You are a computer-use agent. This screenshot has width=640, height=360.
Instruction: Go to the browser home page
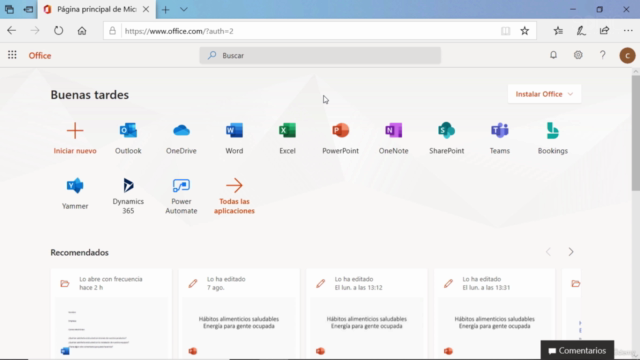pyautogui.click(x=82, y=31)
